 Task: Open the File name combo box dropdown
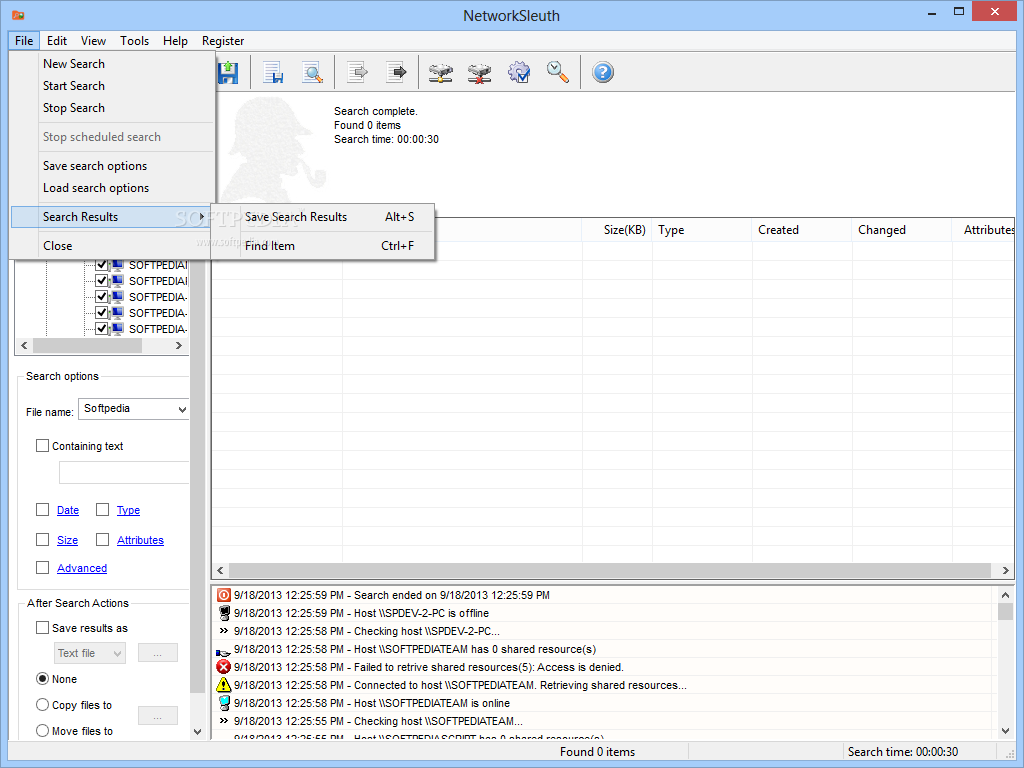[x=182, y=409]
